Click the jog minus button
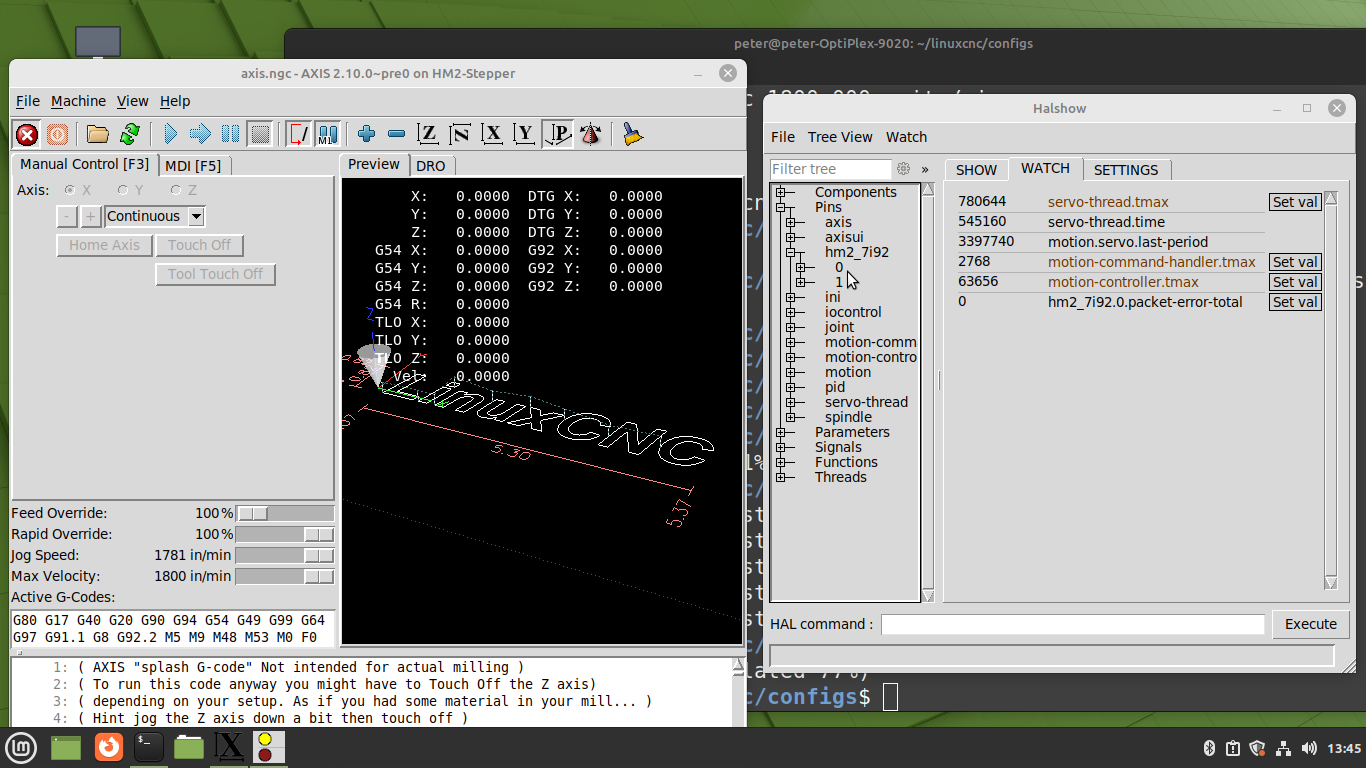This screenshot has height=768, width=1366. click(67, 216)
